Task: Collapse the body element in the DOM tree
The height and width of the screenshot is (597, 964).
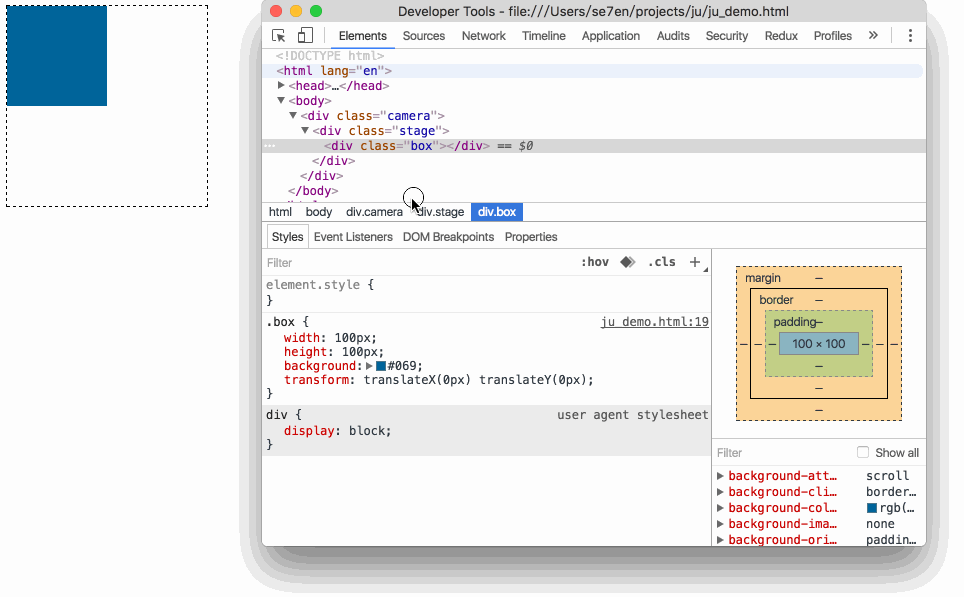Action: click(x=282, y=100)
